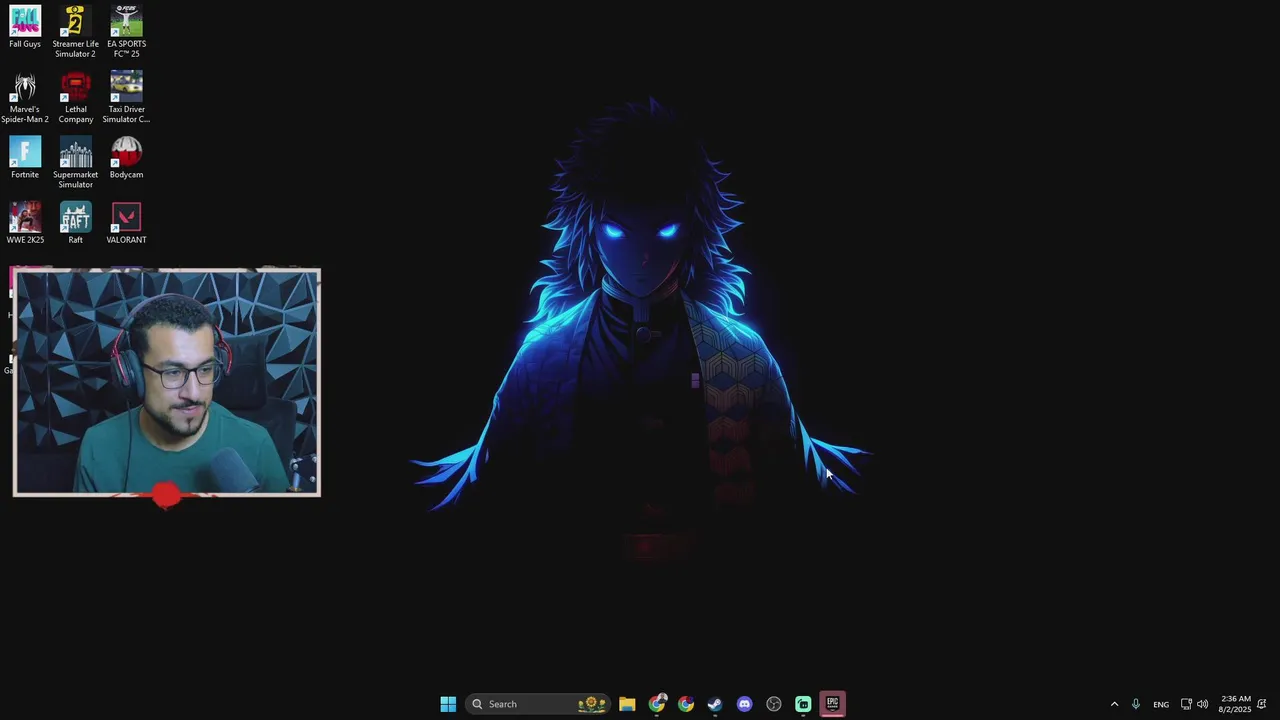Click the microphone tray icon

[1135, 704]
